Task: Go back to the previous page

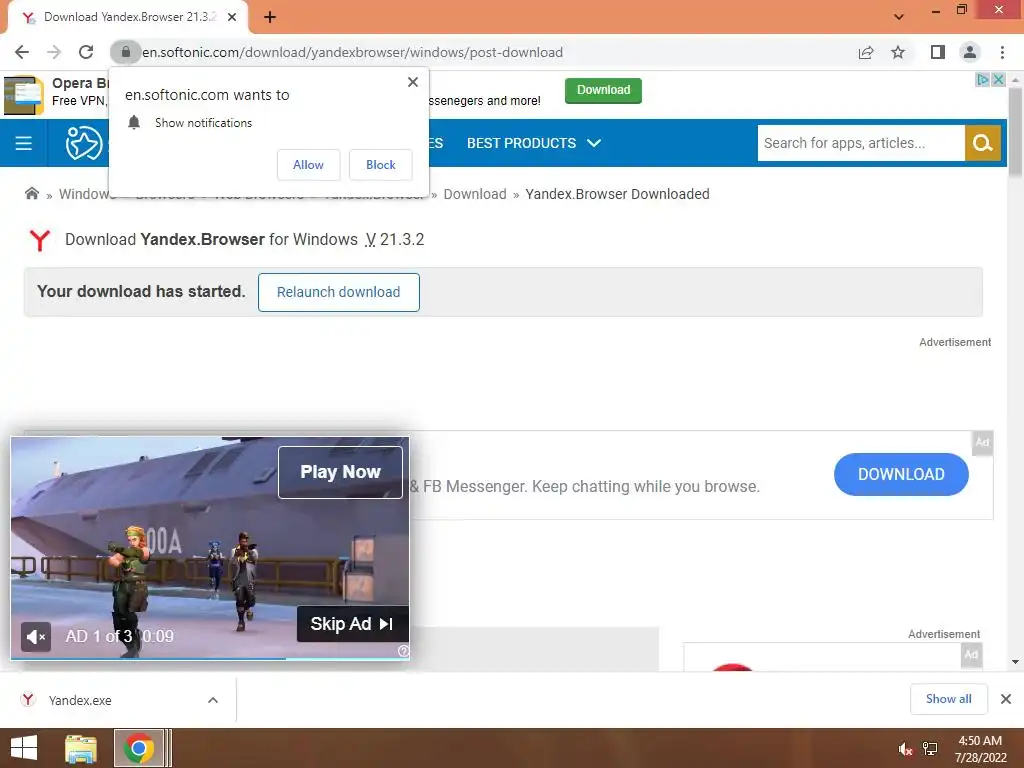Action: coord(22,52)
